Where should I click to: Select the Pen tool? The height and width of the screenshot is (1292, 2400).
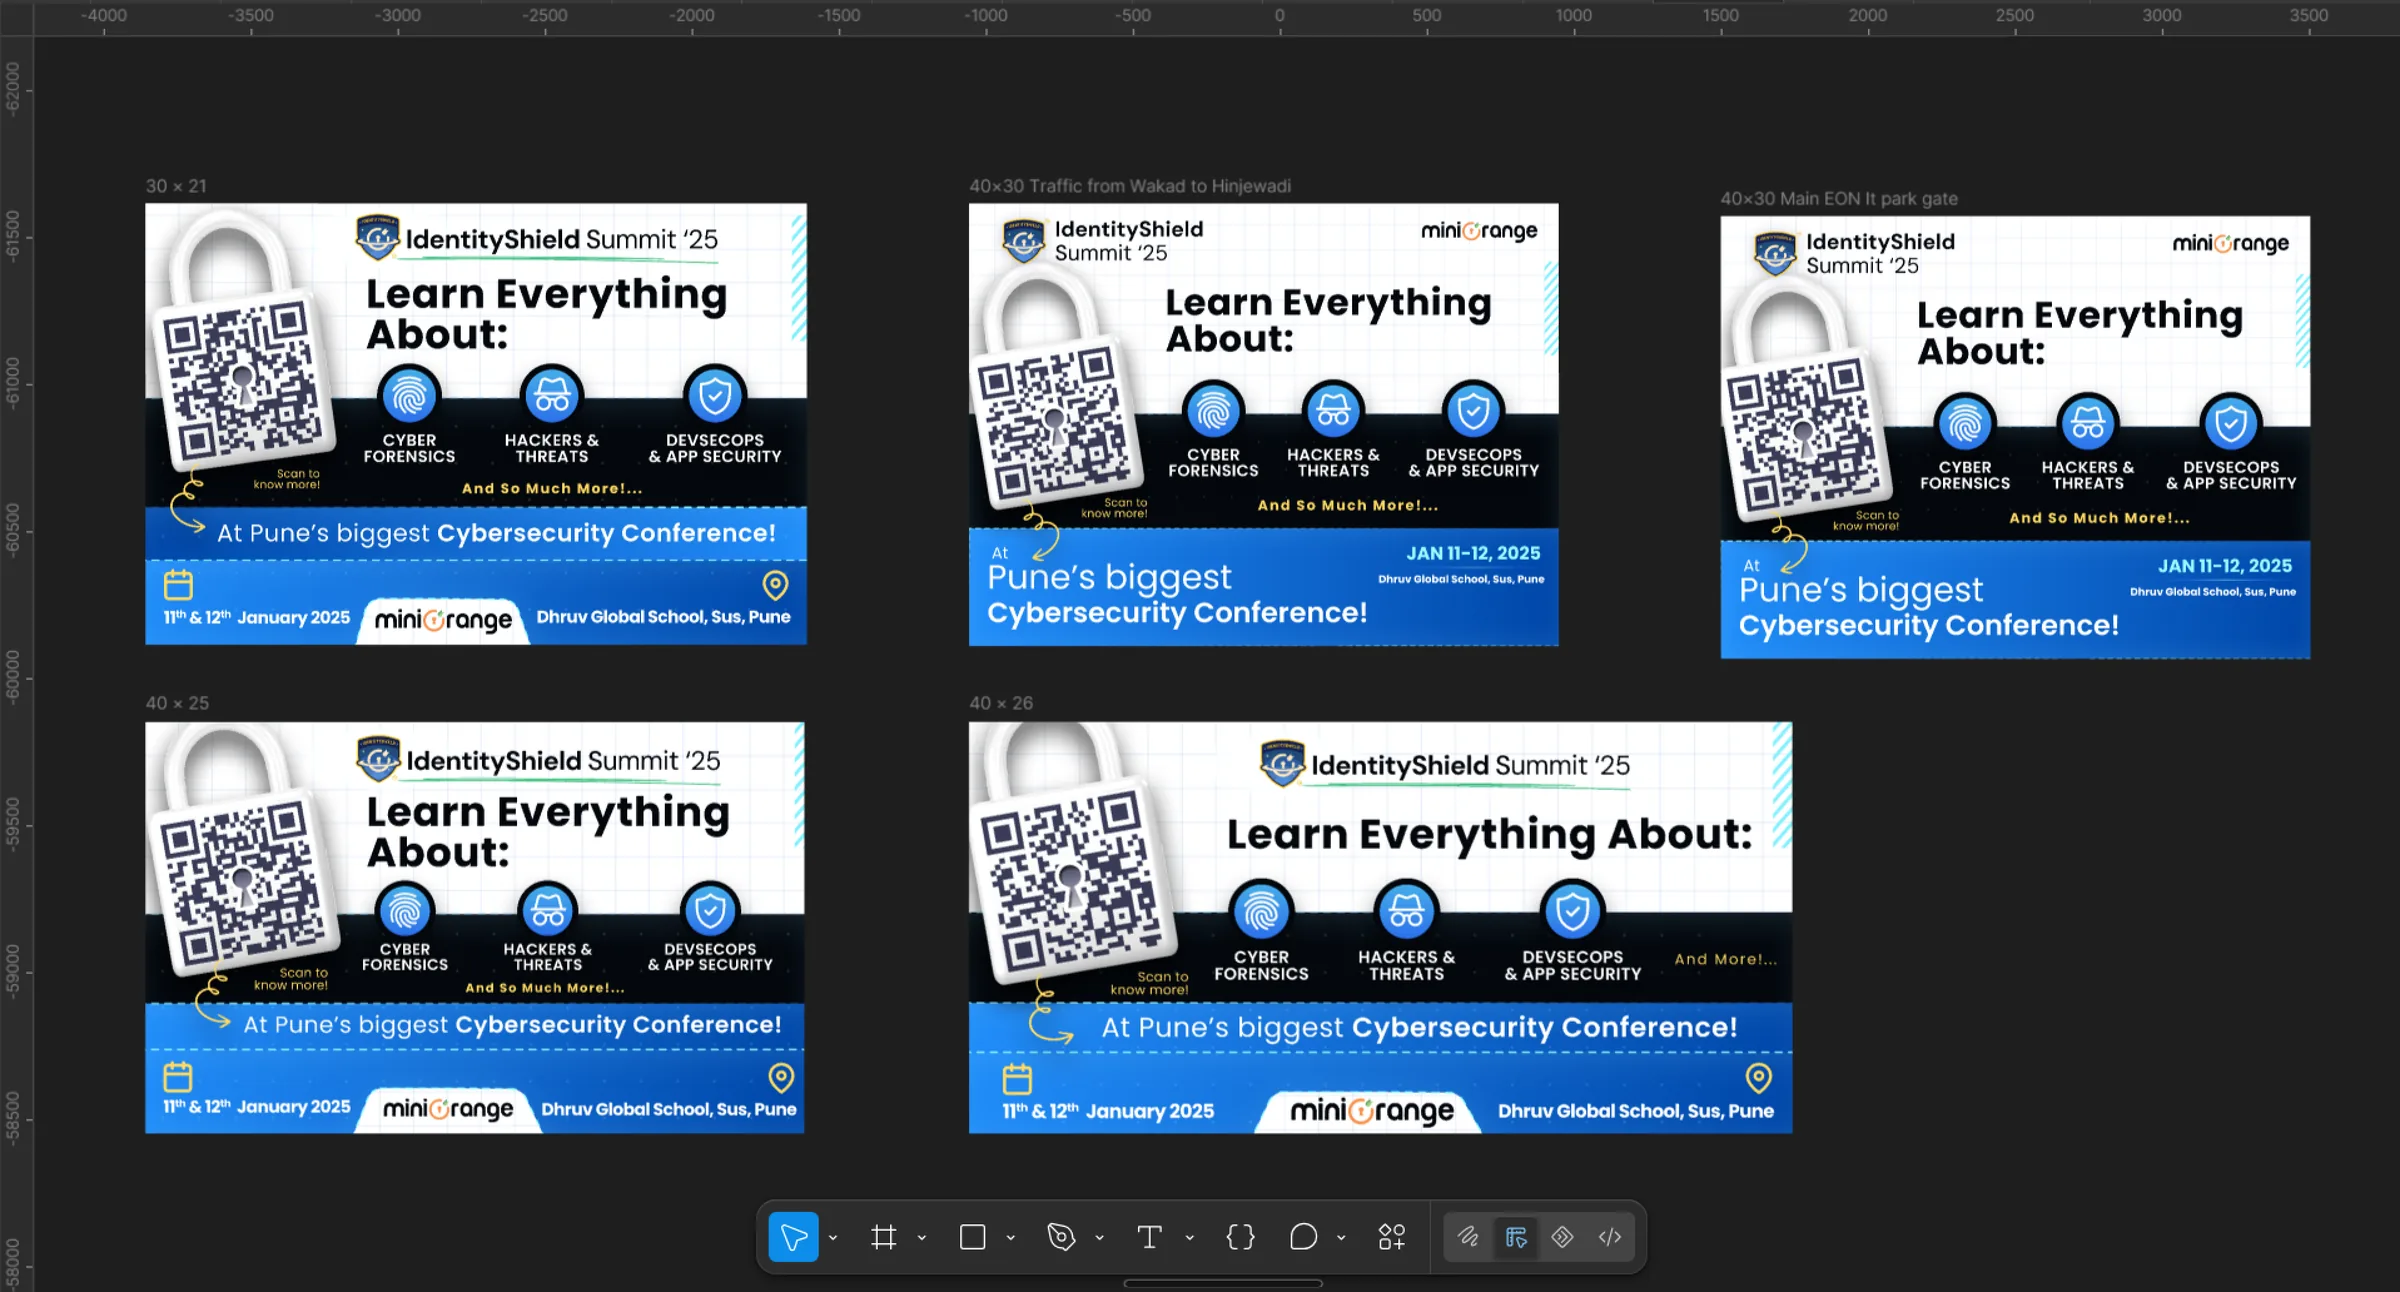coord(1061,1237)
